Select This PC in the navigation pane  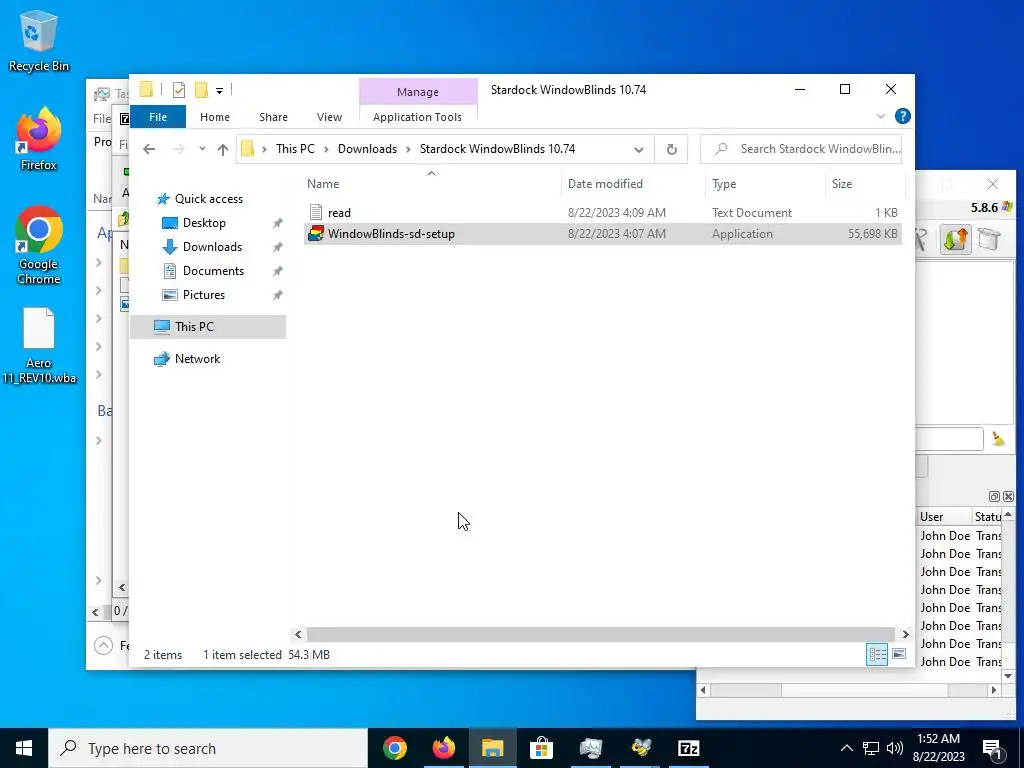(208, 327)
